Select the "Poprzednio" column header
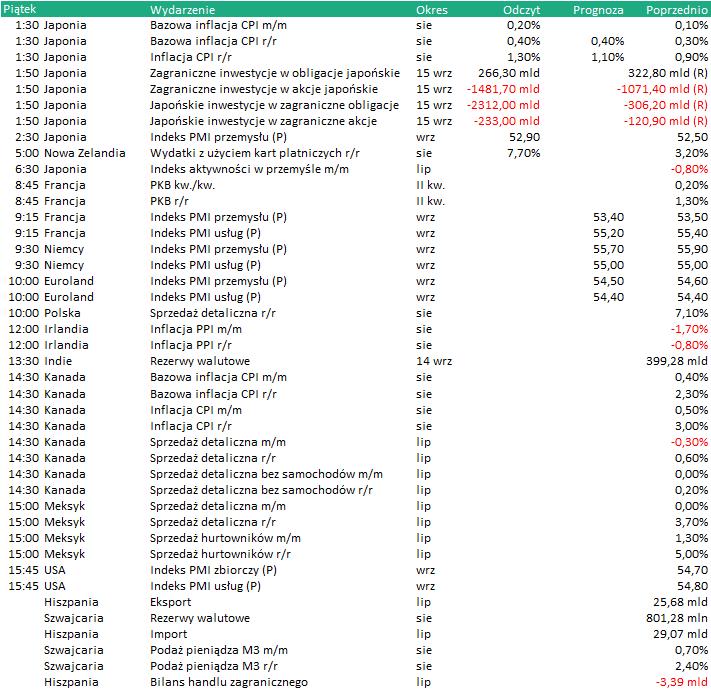The width and height of the screenshot is (711, 690). click(677, 10)
